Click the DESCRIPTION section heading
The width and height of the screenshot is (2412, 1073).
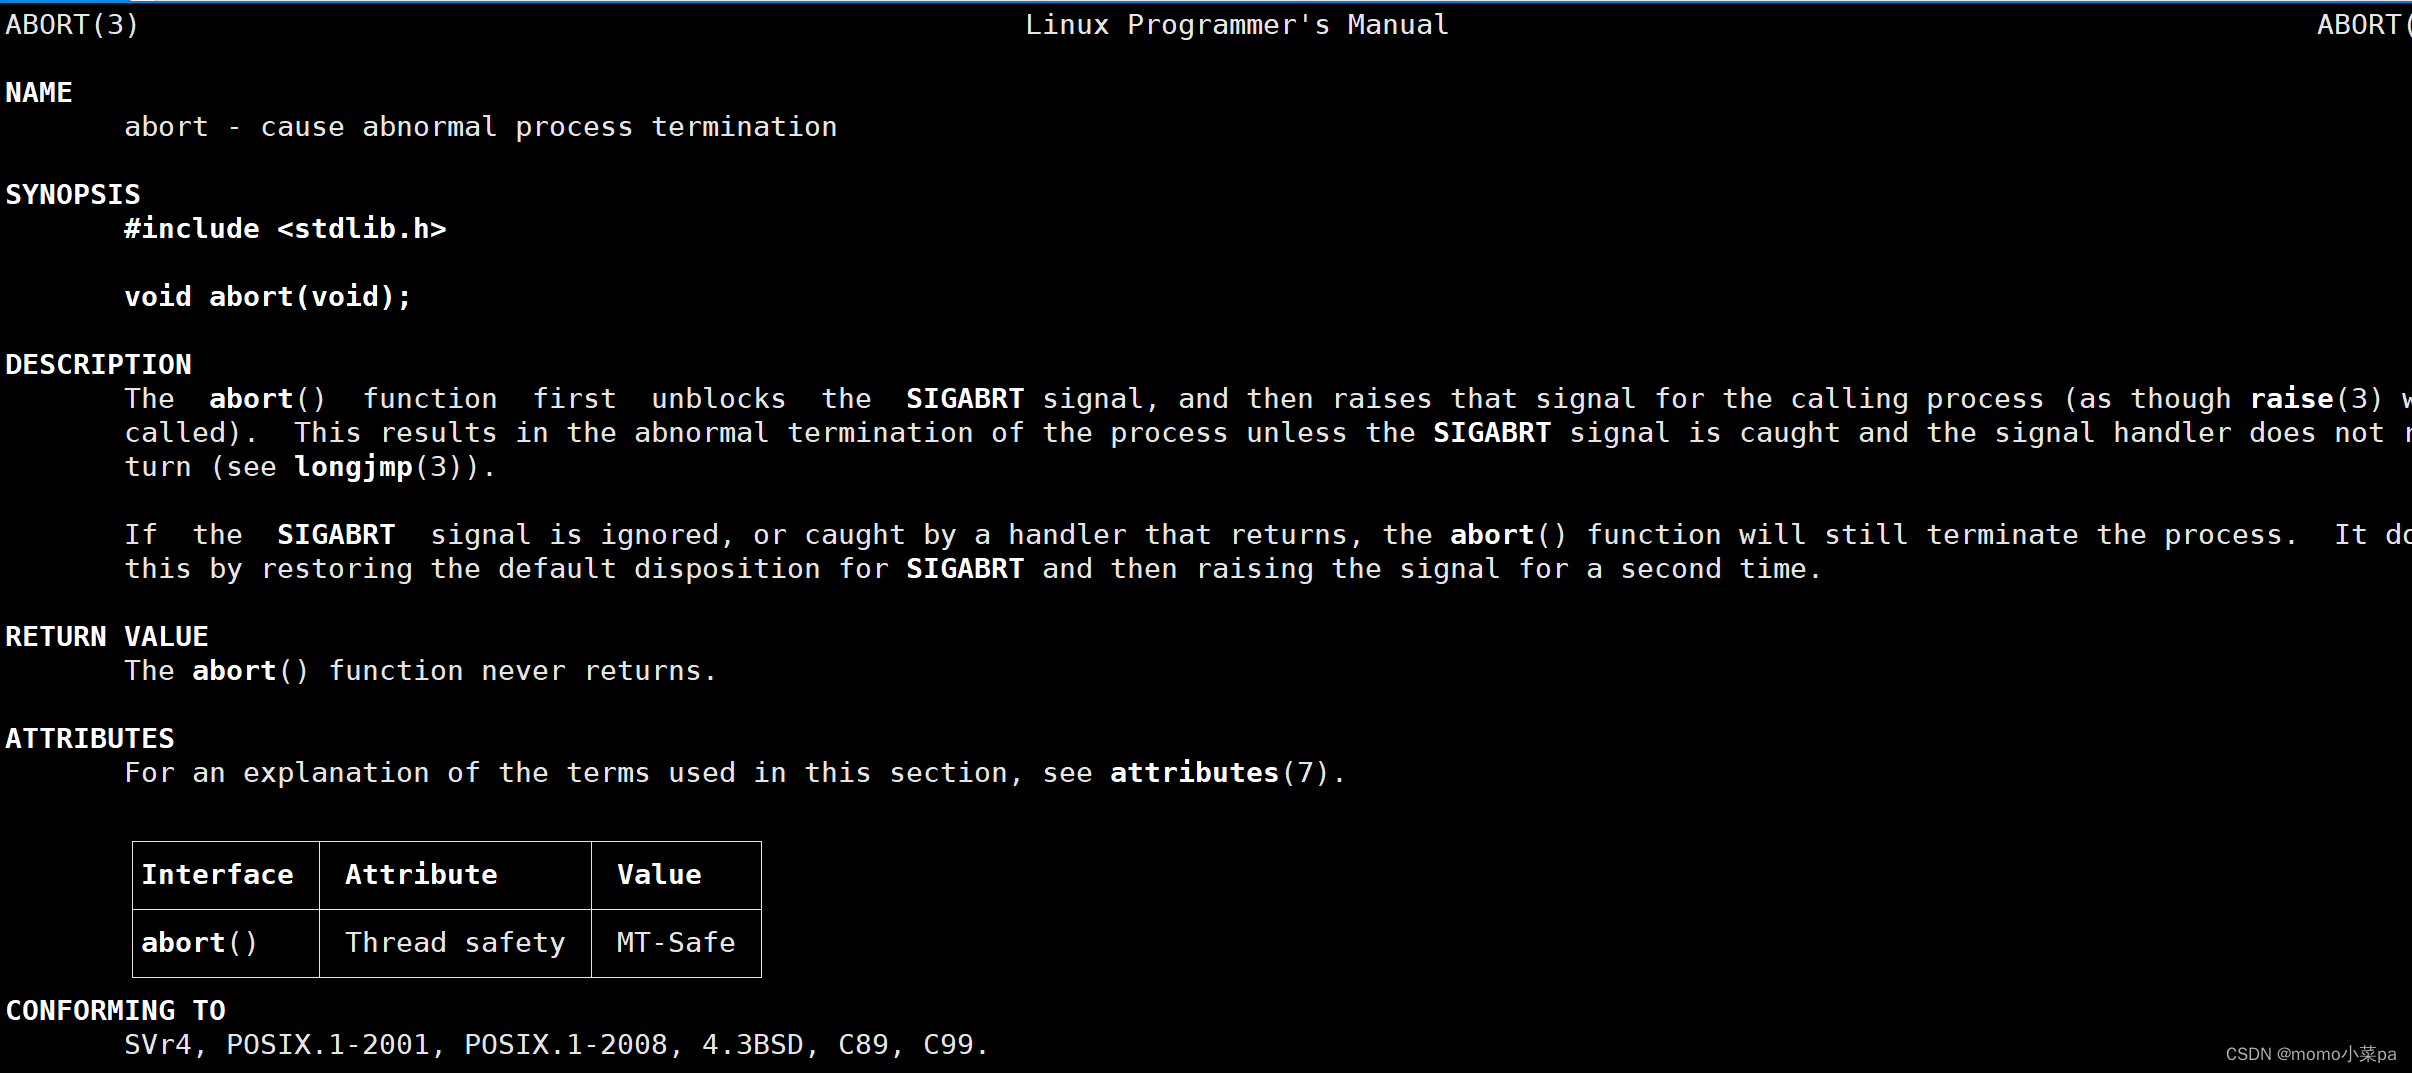99,365
